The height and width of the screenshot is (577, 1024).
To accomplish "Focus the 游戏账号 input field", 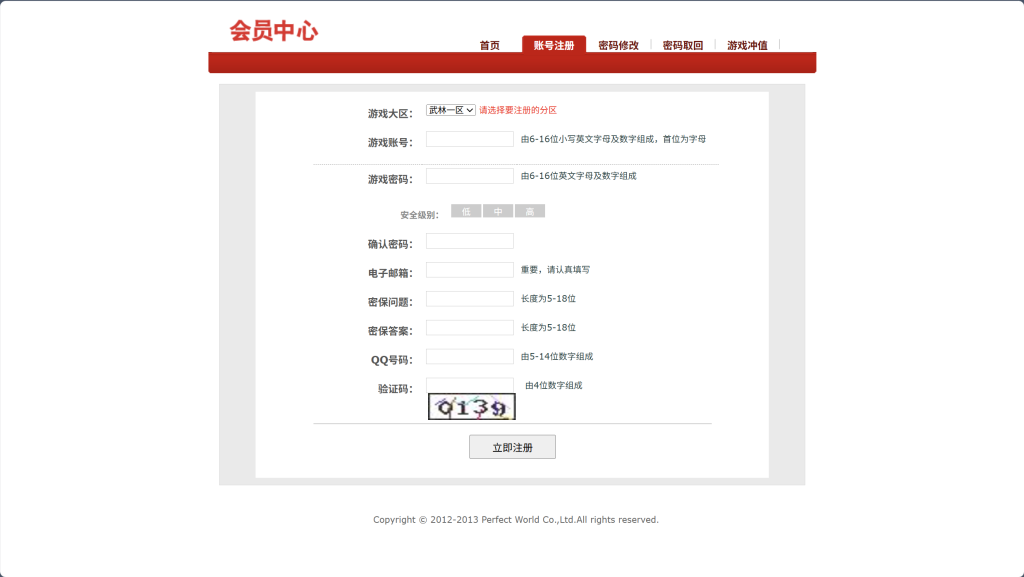I will click(469, 139).
